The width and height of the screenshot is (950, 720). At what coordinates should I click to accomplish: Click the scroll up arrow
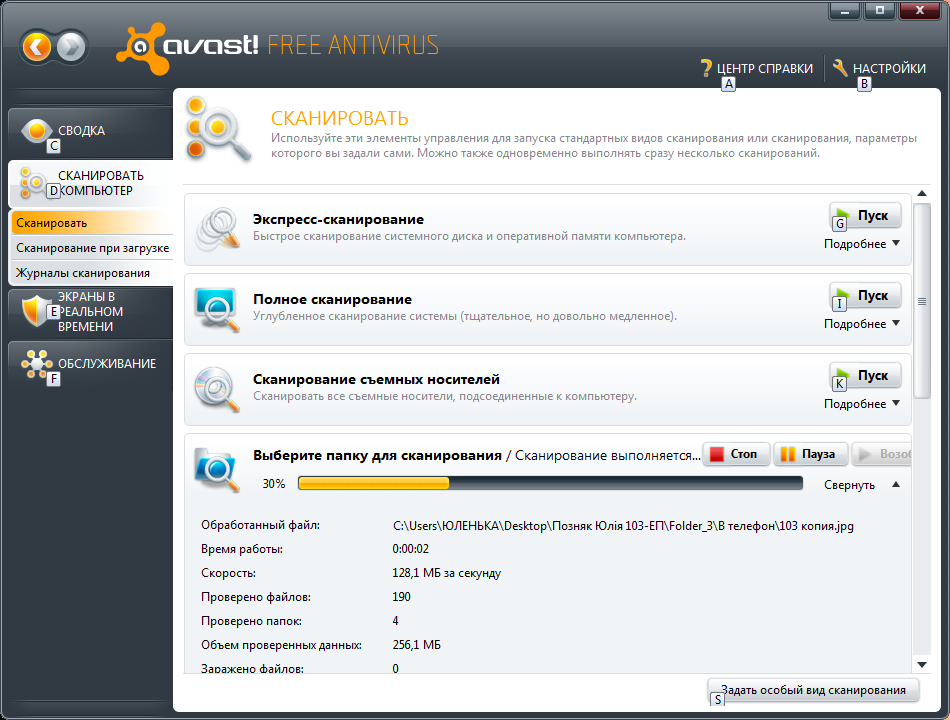tap(922, 193)
